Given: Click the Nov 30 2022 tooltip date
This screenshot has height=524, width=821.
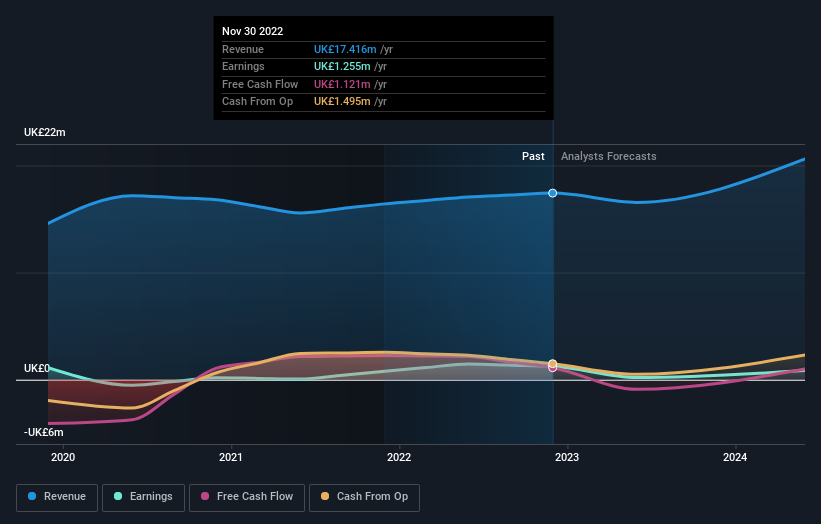Looking at the screenshot, I should click(x=252, y=31).
